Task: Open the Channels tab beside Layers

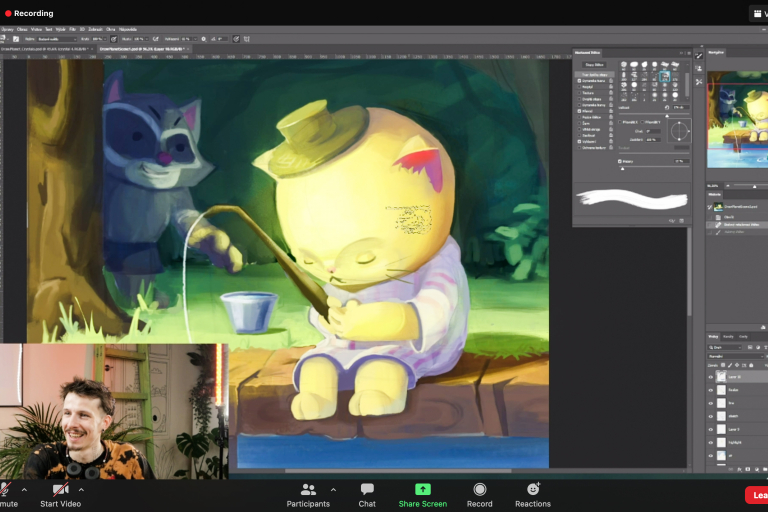Action: pos(728,336)
